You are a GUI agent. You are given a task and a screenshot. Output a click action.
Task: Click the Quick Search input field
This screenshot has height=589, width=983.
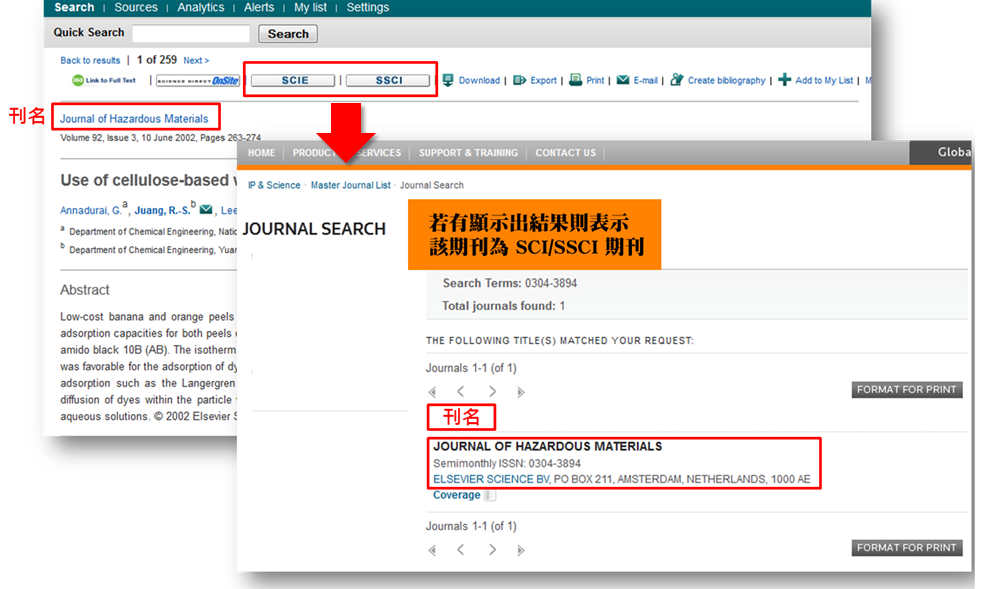(x=191, y=33)
